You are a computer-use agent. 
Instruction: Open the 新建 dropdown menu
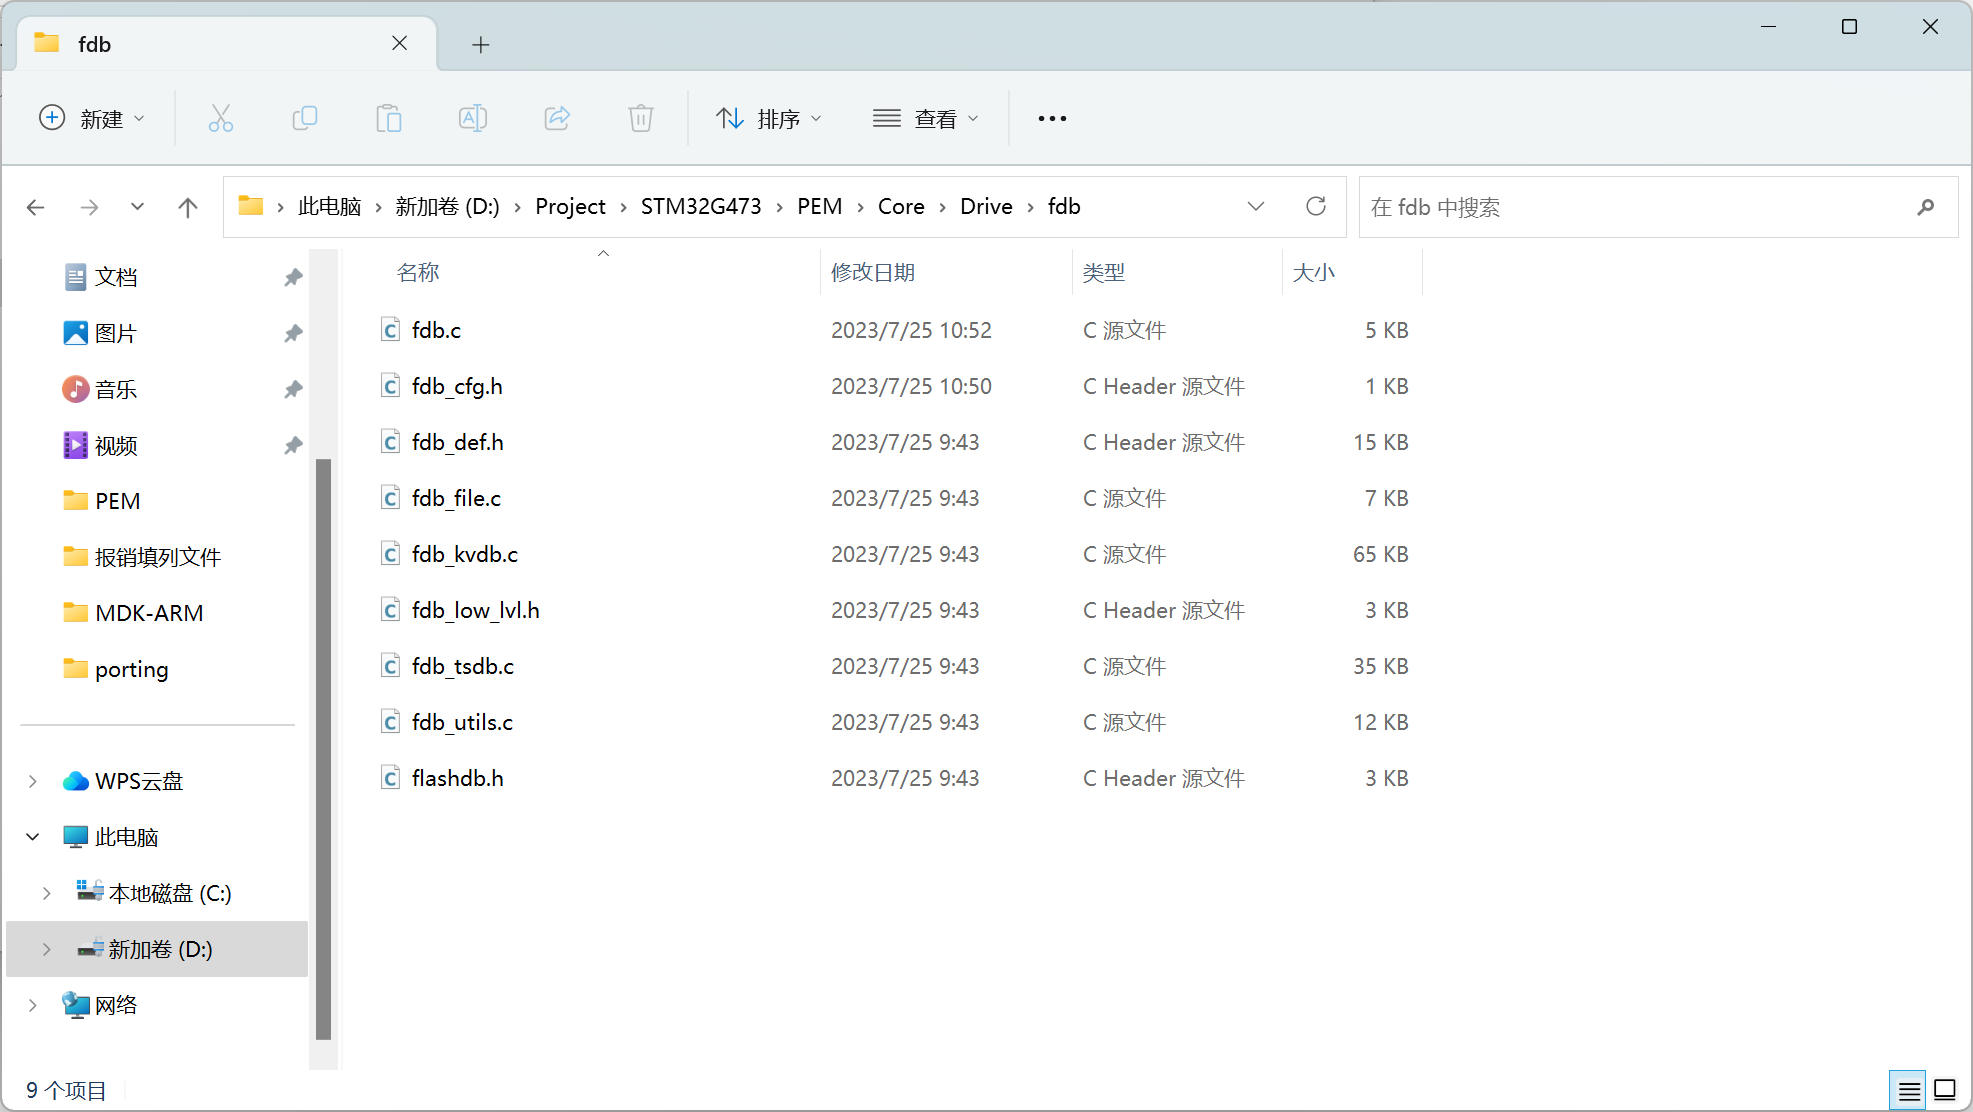[x=93, y=119]
